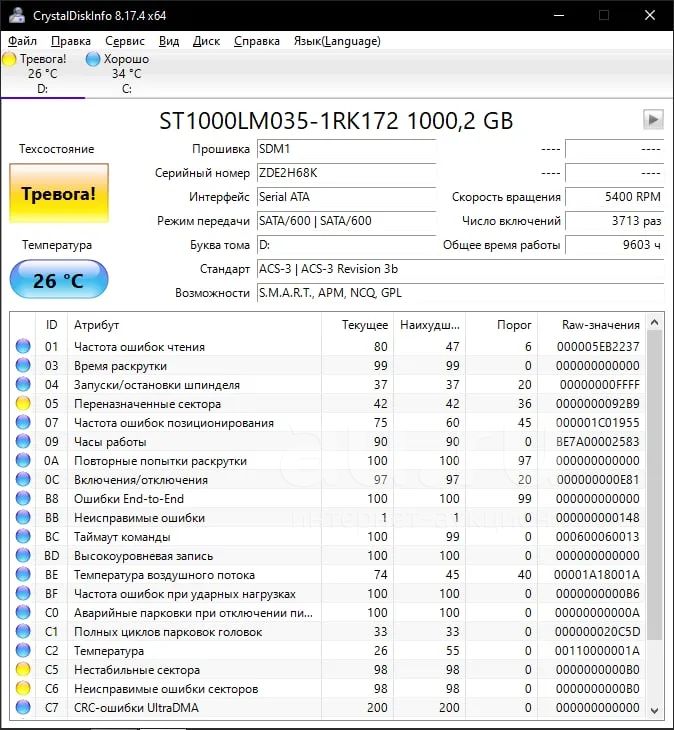Click status icon for BF ударных нагрузках row
This screenshot has height=730, width=674.
point(23,593)
